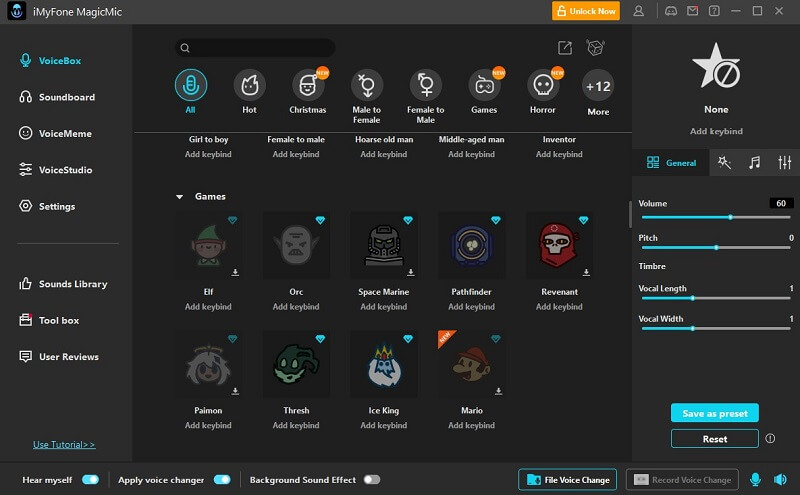Add keybind for Inventor voice

click(x=559, y=154)
